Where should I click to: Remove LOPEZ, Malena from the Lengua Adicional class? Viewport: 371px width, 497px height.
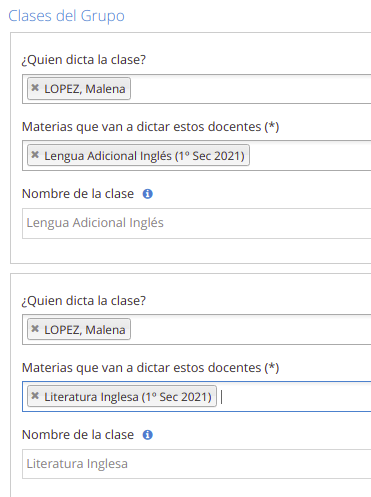click(x=35, y=88)
